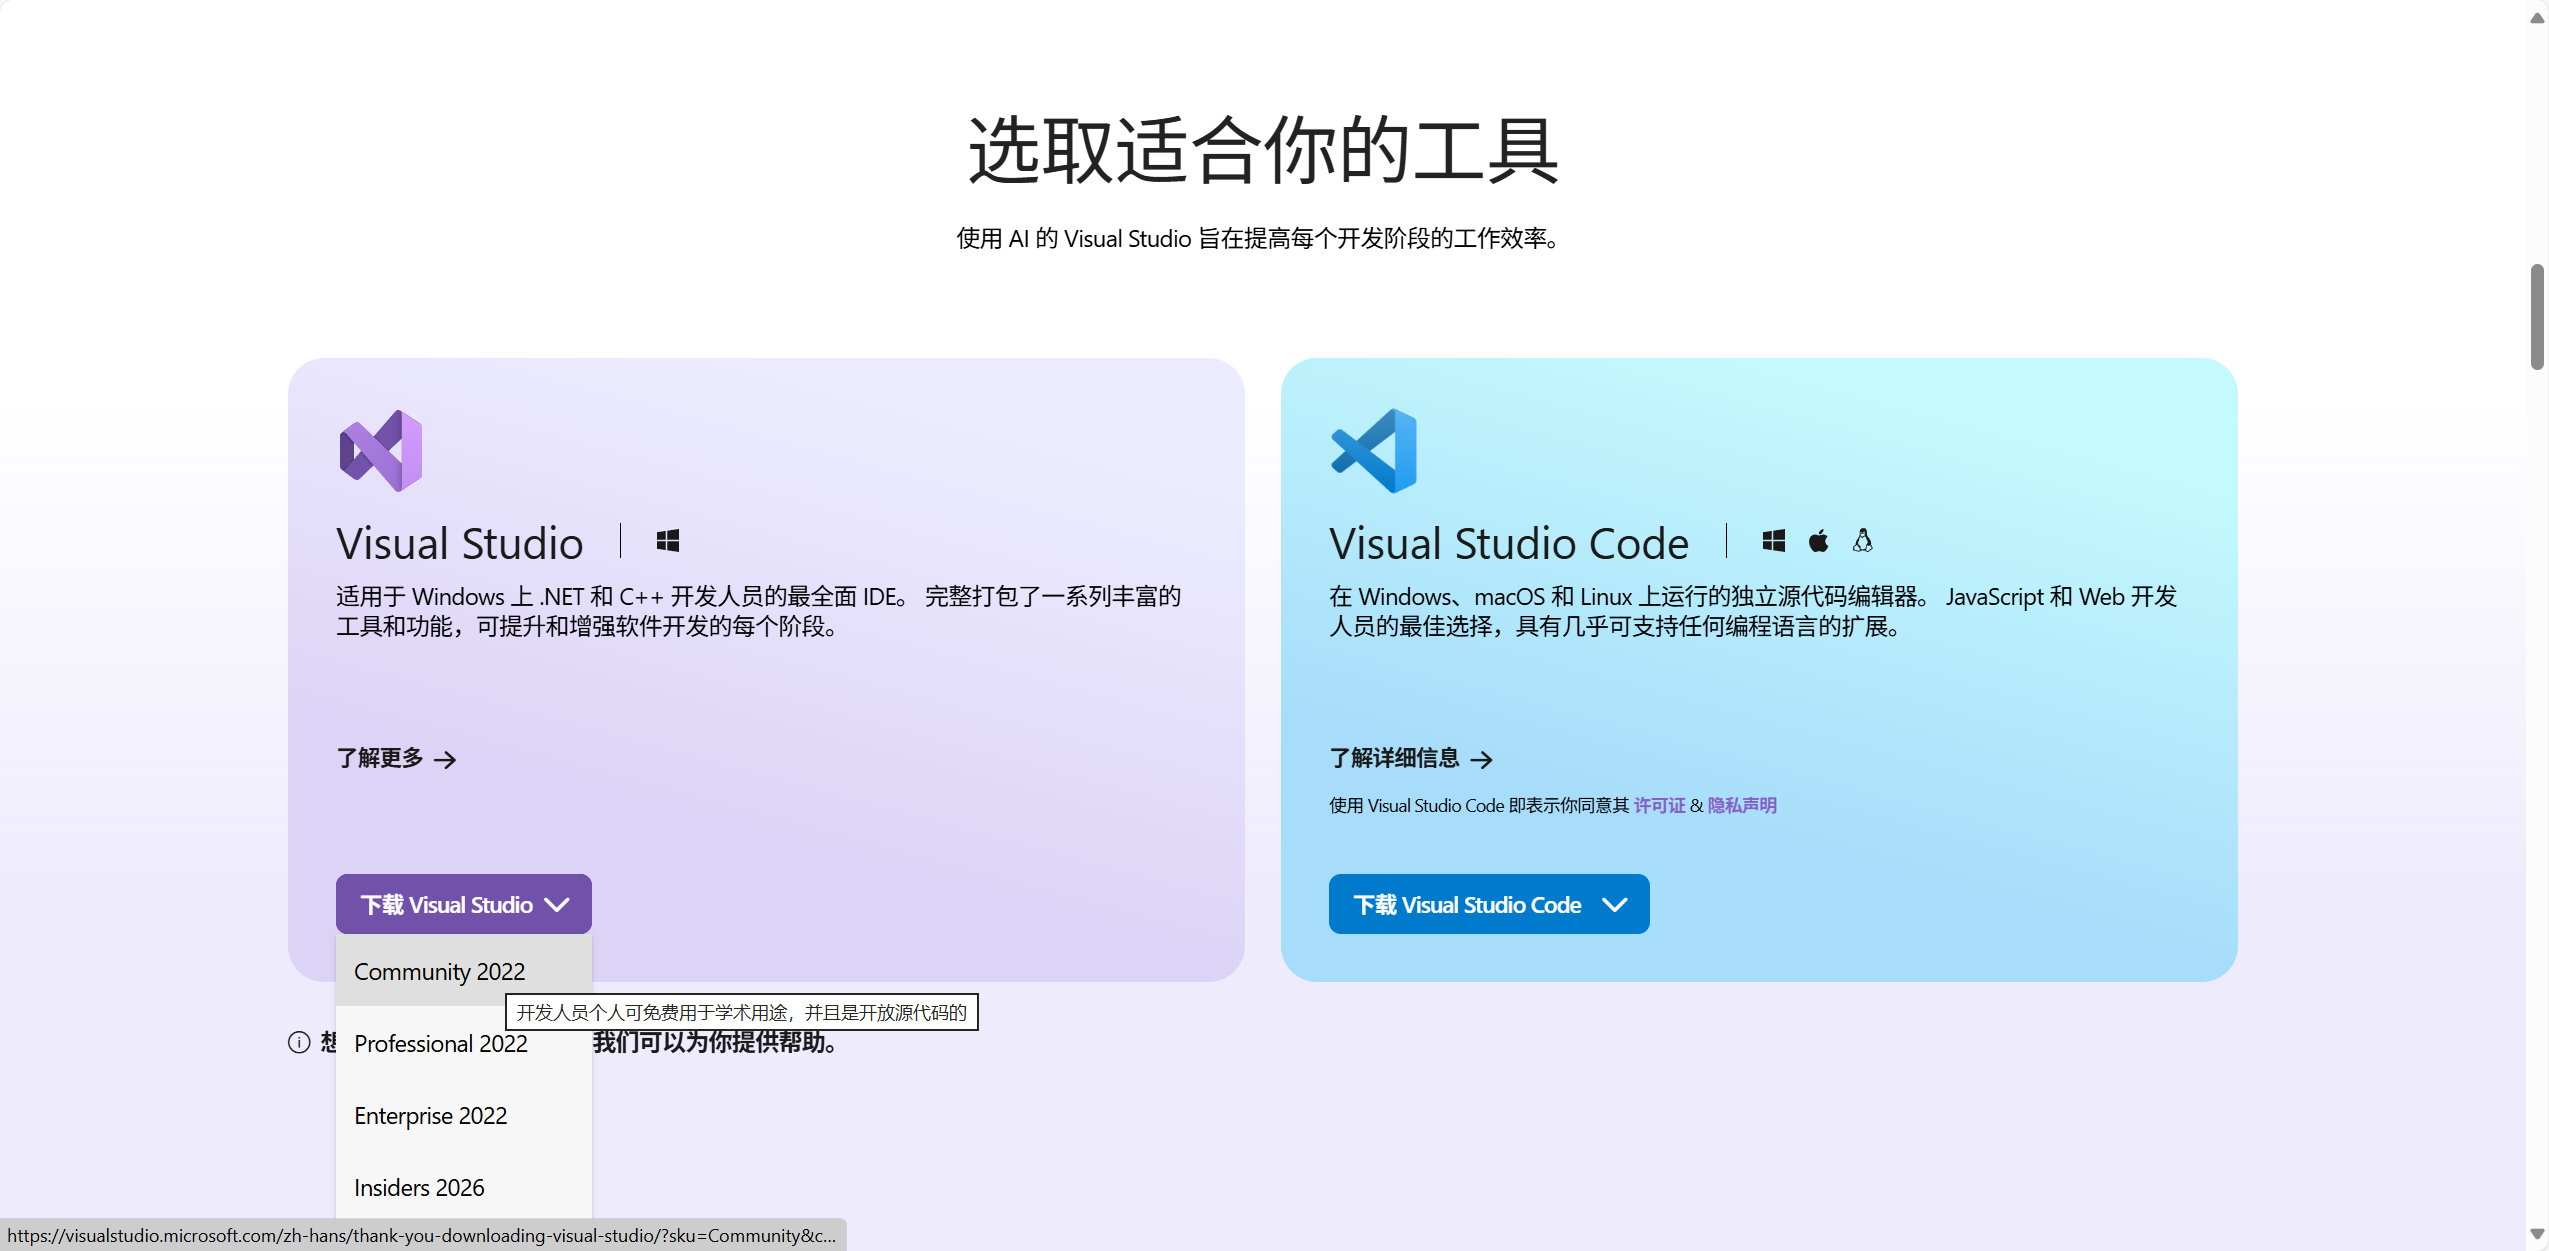The image size is (2549, 1251).
Task: Pick Enterprise 2022 from the list
Action: tap(430, 1116)
